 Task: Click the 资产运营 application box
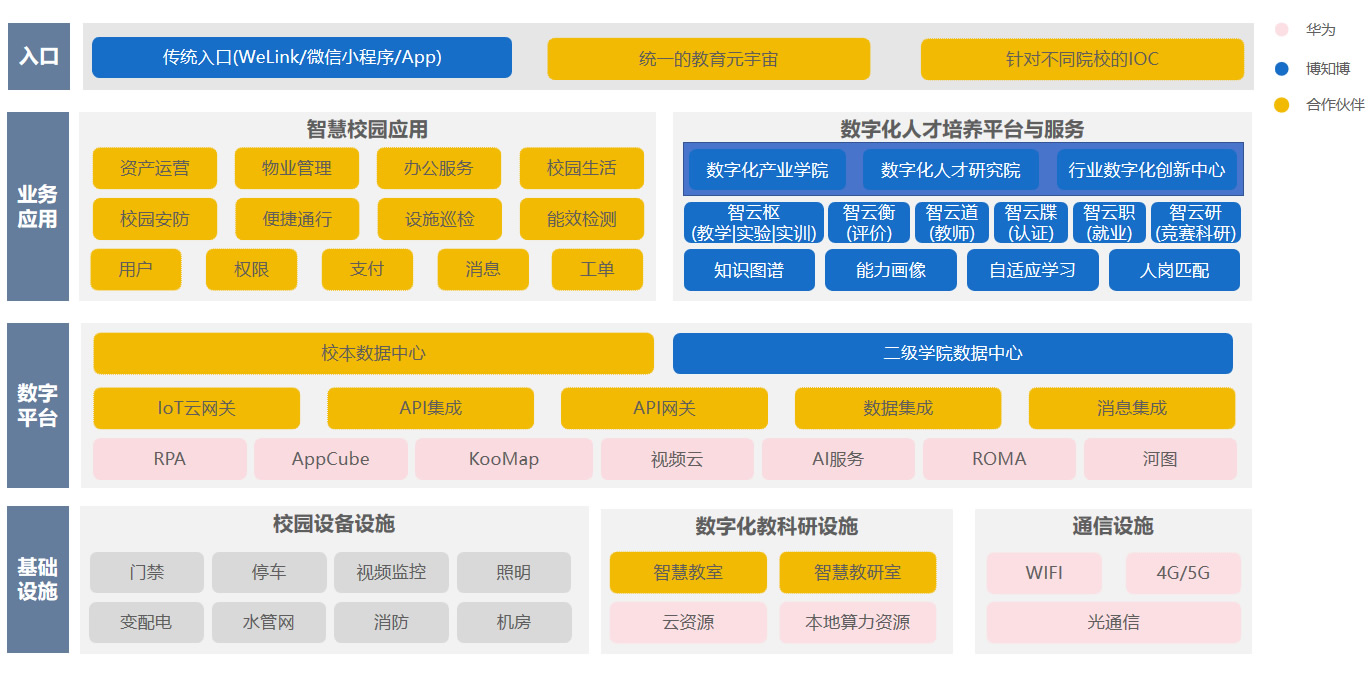[154, 168]
